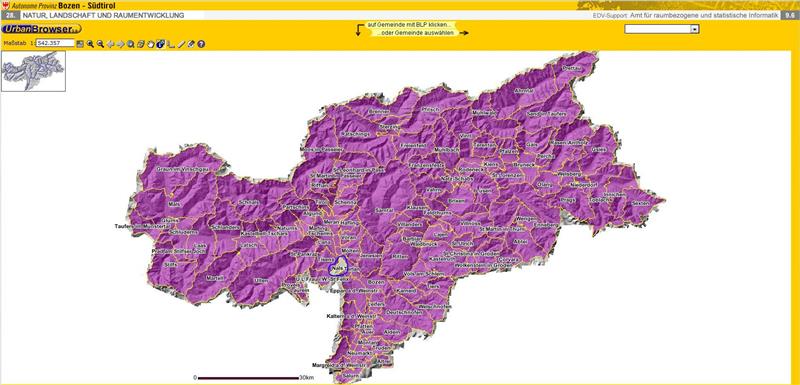Select the highlighted Nals municipality outline
The image size is (800, 385).
coord(338,266)
